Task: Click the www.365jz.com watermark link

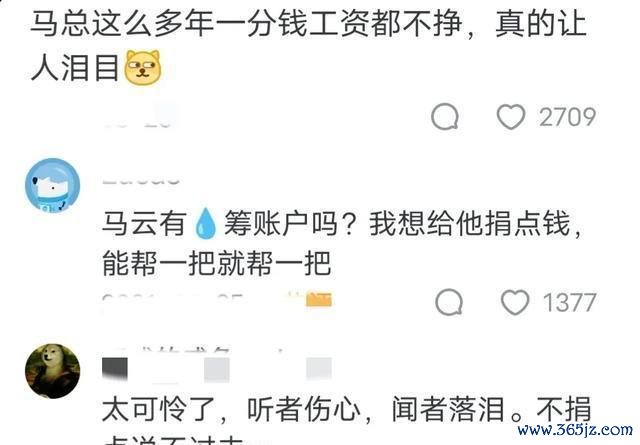Action: pyautogui.click(x=575, y=429)
